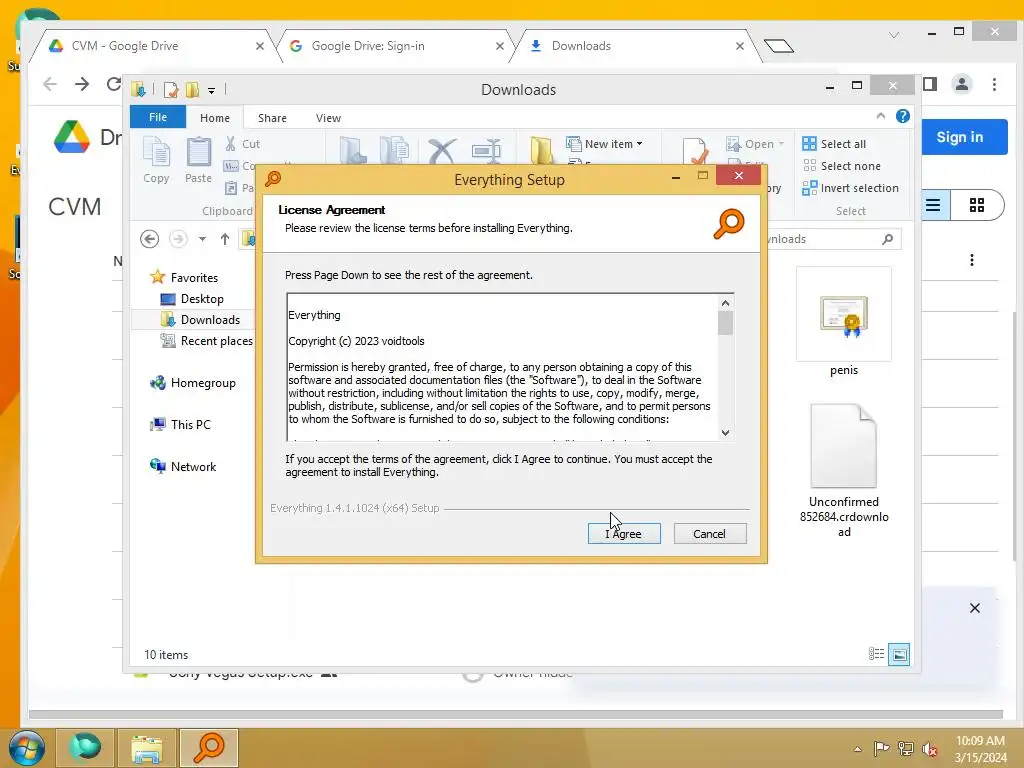Switch to Google Drive: Sign-in tab

(392, 46)
